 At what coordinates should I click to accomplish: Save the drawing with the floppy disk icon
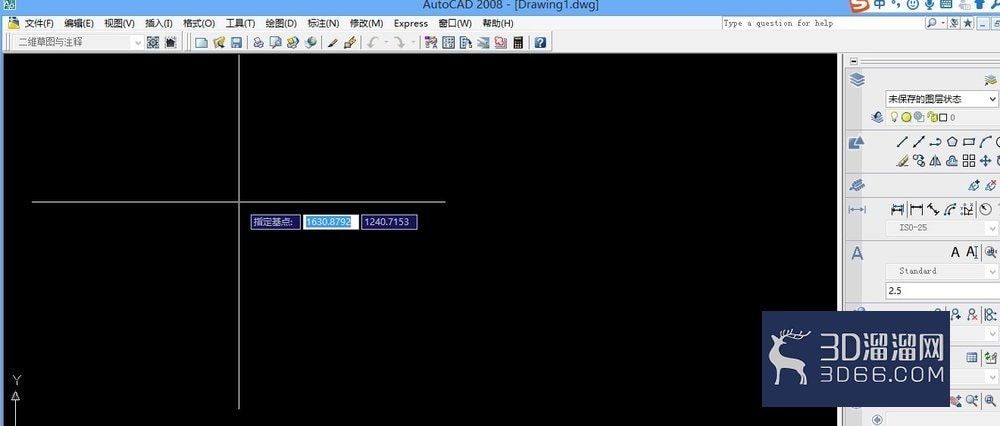pos(236,43)
